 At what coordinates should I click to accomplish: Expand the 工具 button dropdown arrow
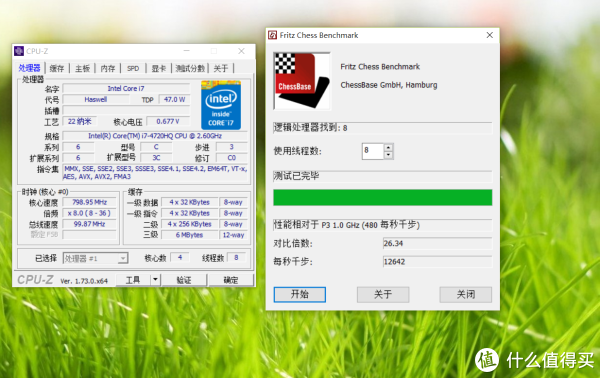point(155,280)
